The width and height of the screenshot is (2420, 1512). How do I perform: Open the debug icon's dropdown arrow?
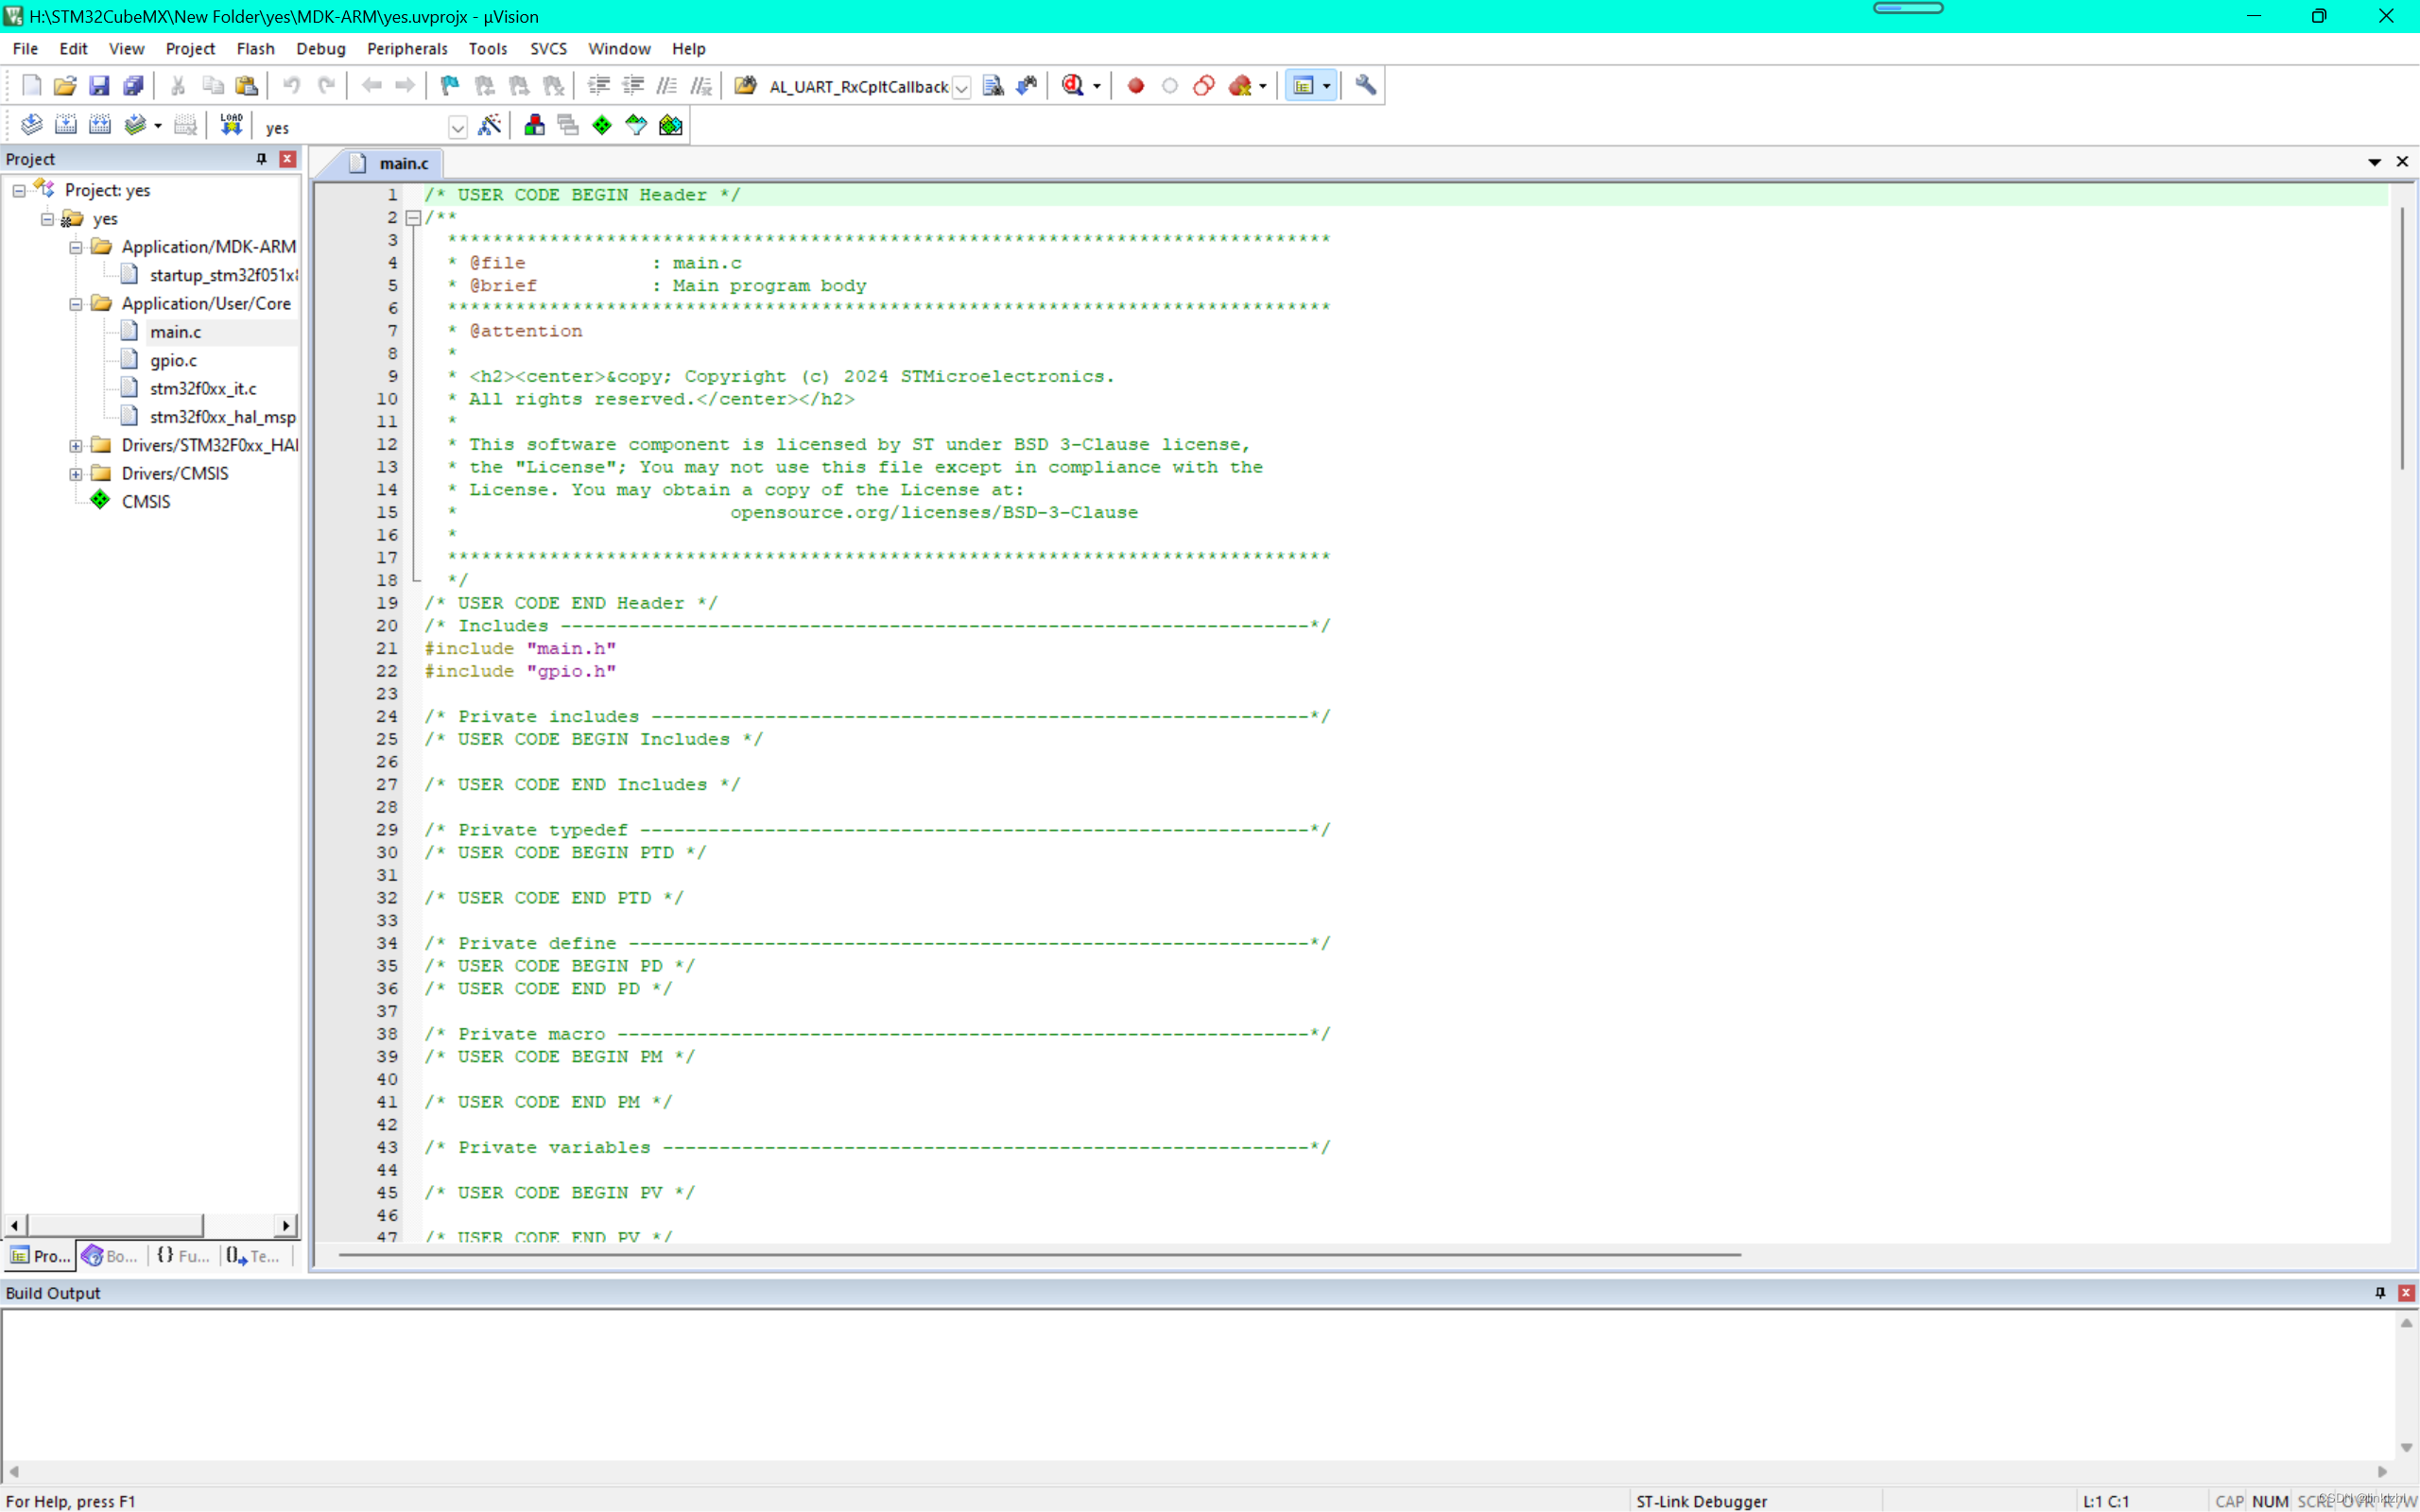pos(1097,86)
